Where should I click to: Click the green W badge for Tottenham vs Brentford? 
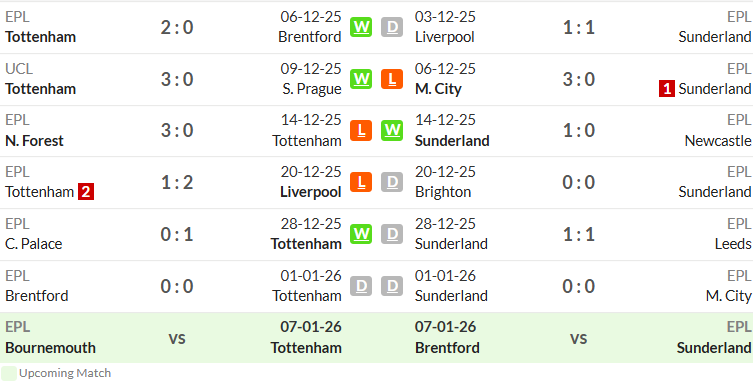[x=361, y=27]
